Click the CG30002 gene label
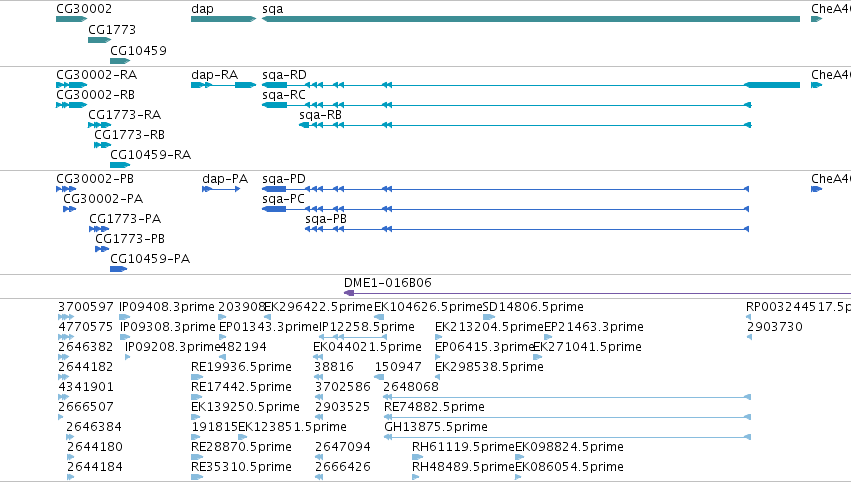The image size is (851, 482). [84, 9]
